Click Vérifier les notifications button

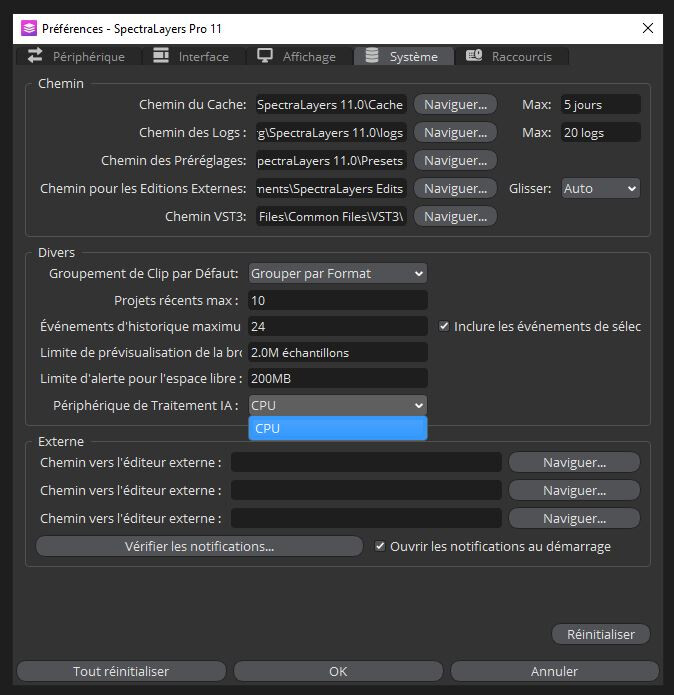[x=199, y=546]
